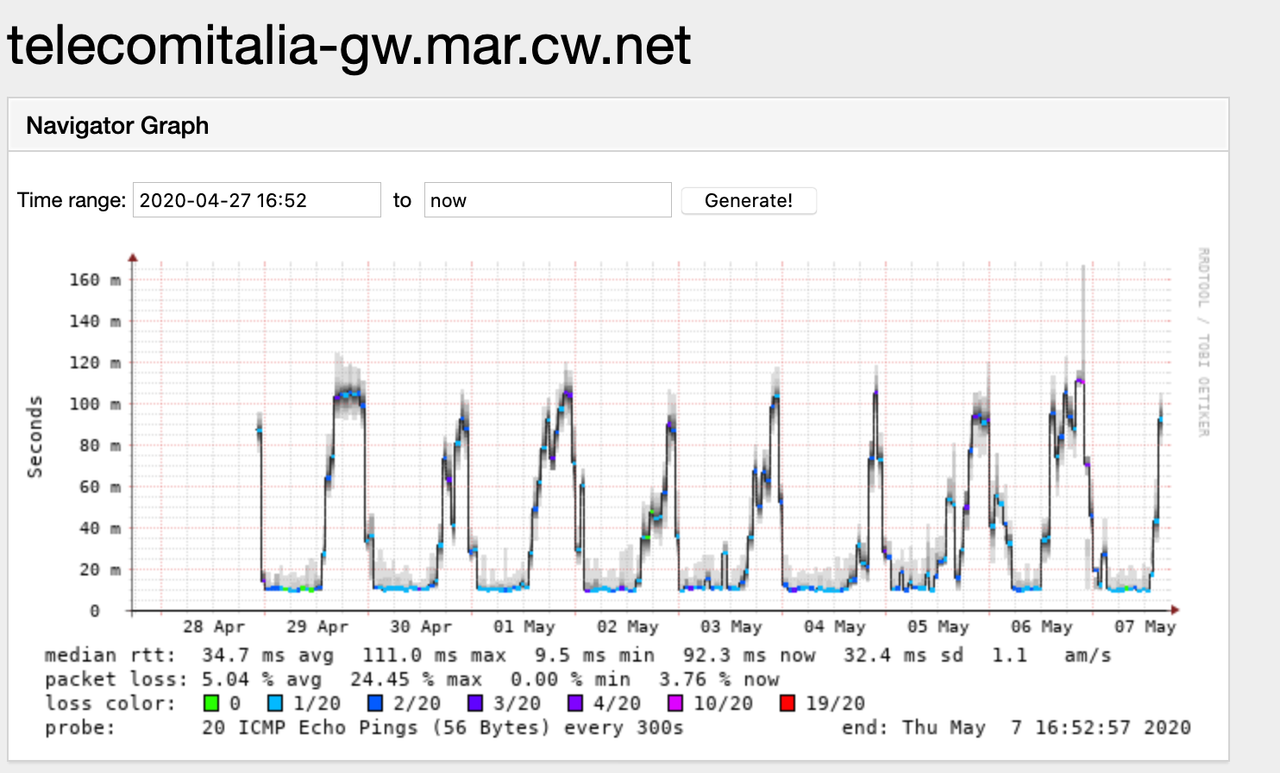
Task: Click the 04 May x-axis label
Action: point(836,627)
